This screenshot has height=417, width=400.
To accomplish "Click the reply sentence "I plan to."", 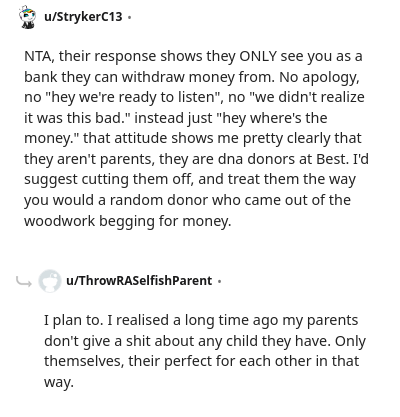I will point(74,320).
